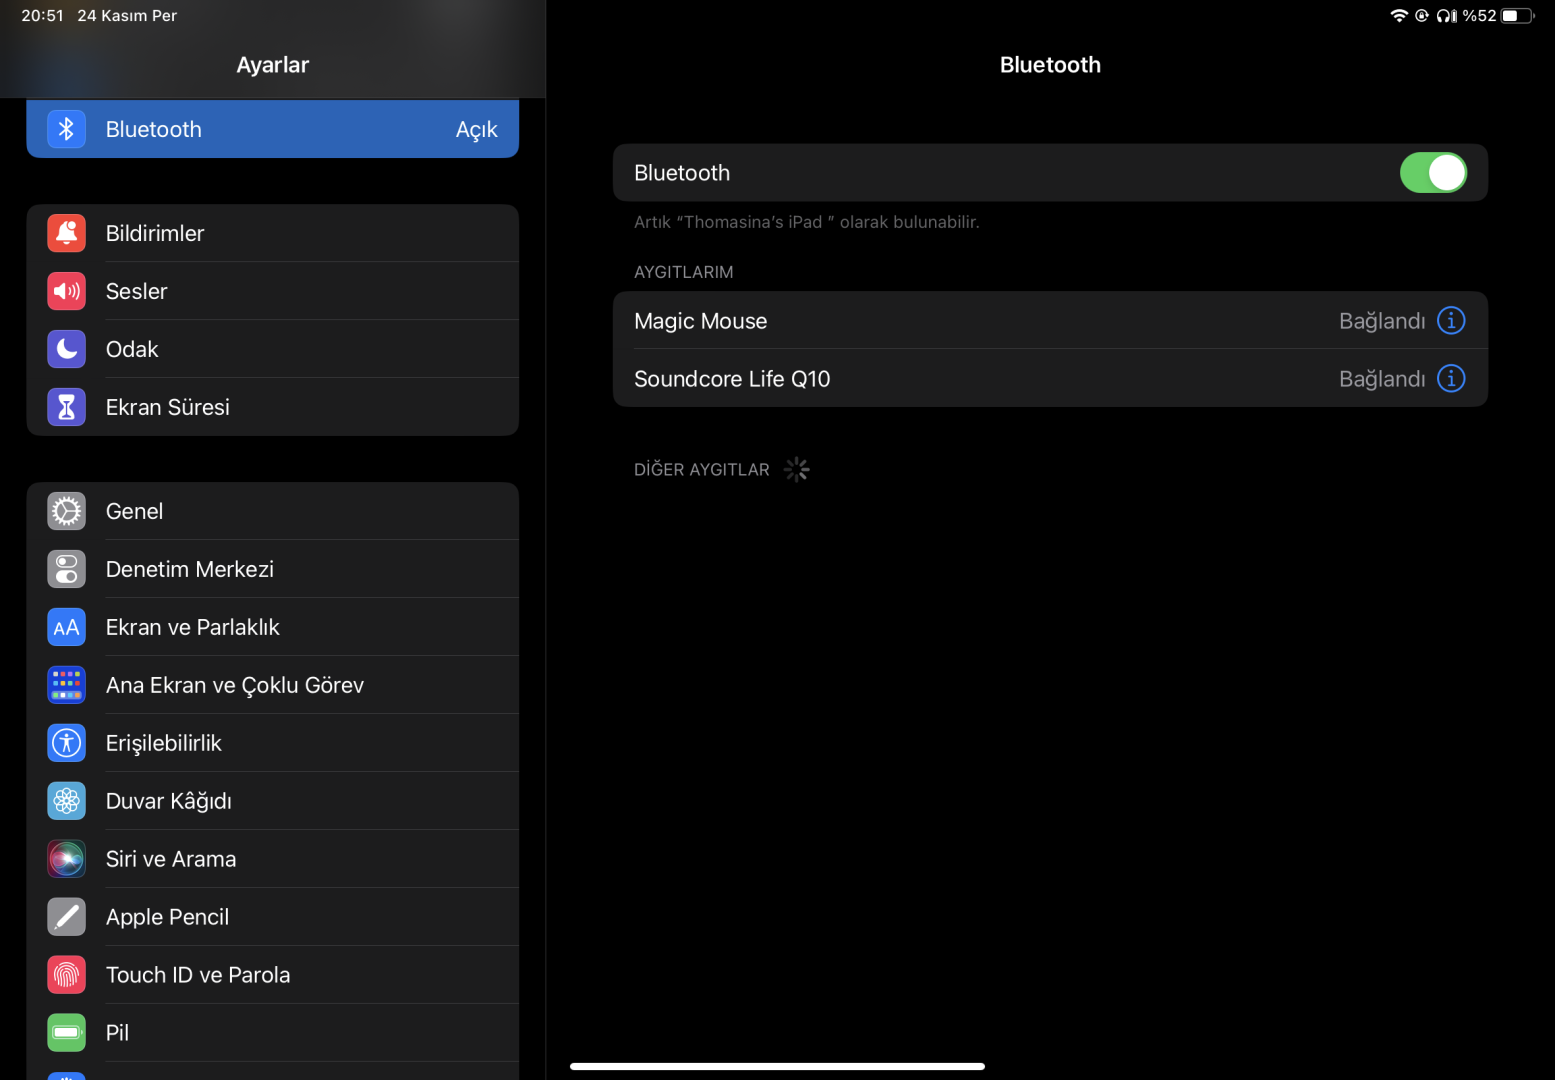Select the Pil battery settings

tap(273, 1033)
